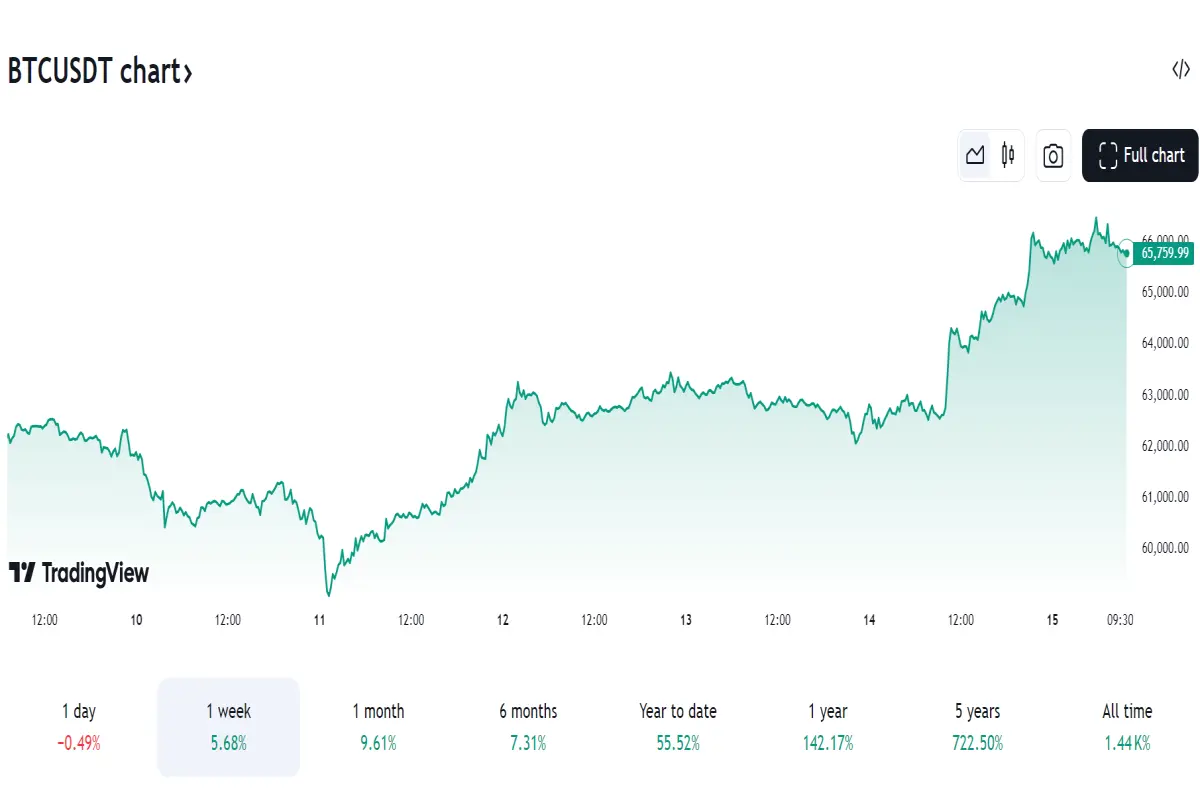Select the 5 years range
Image resolution: width=1200 pixels, height=808 pixels.
coord(977,727)
